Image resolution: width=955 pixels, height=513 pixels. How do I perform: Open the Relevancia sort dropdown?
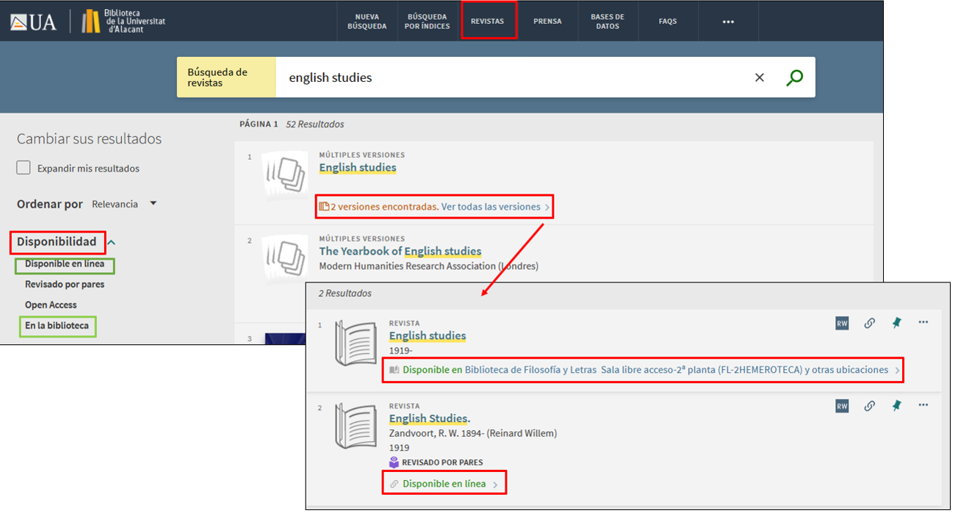(x=124, y=204)
